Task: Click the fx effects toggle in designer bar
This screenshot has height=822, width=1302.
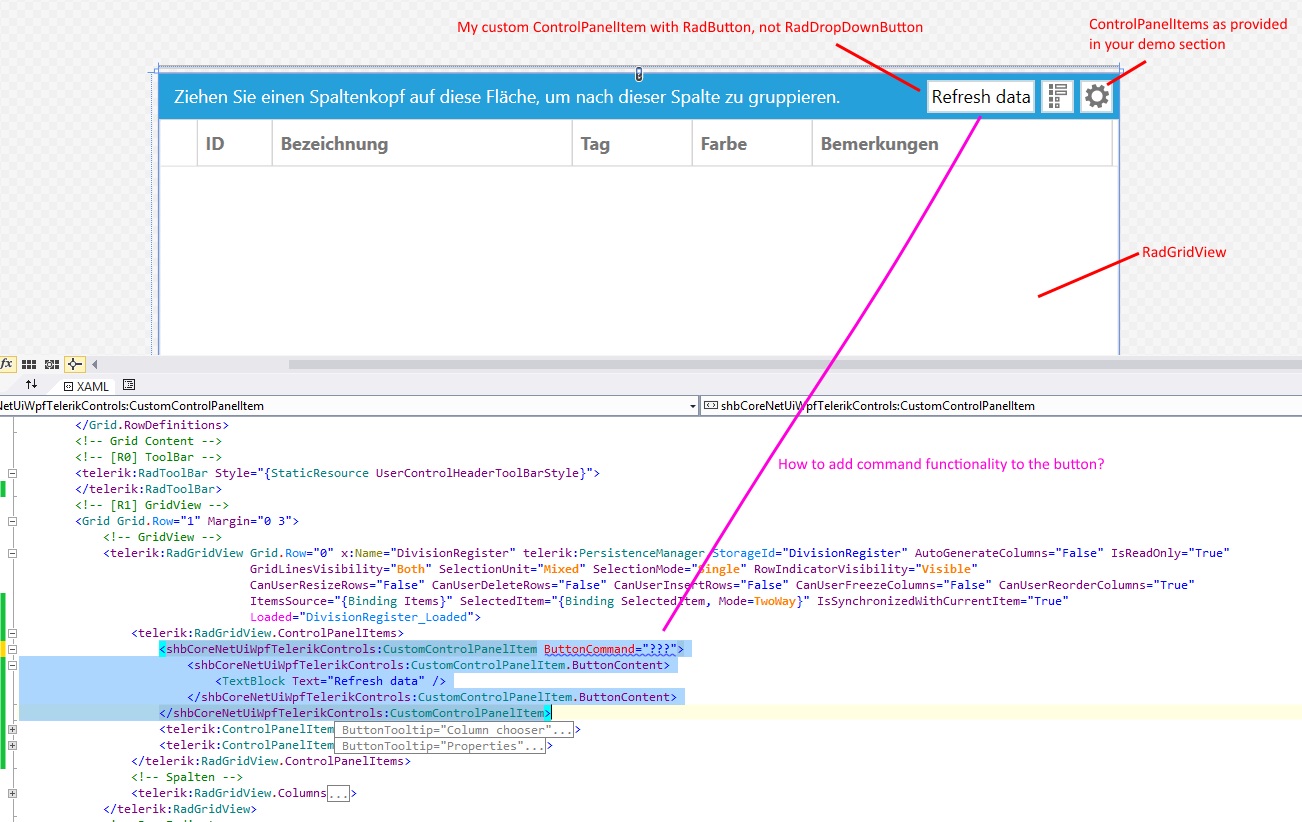Action: (8, 365)
